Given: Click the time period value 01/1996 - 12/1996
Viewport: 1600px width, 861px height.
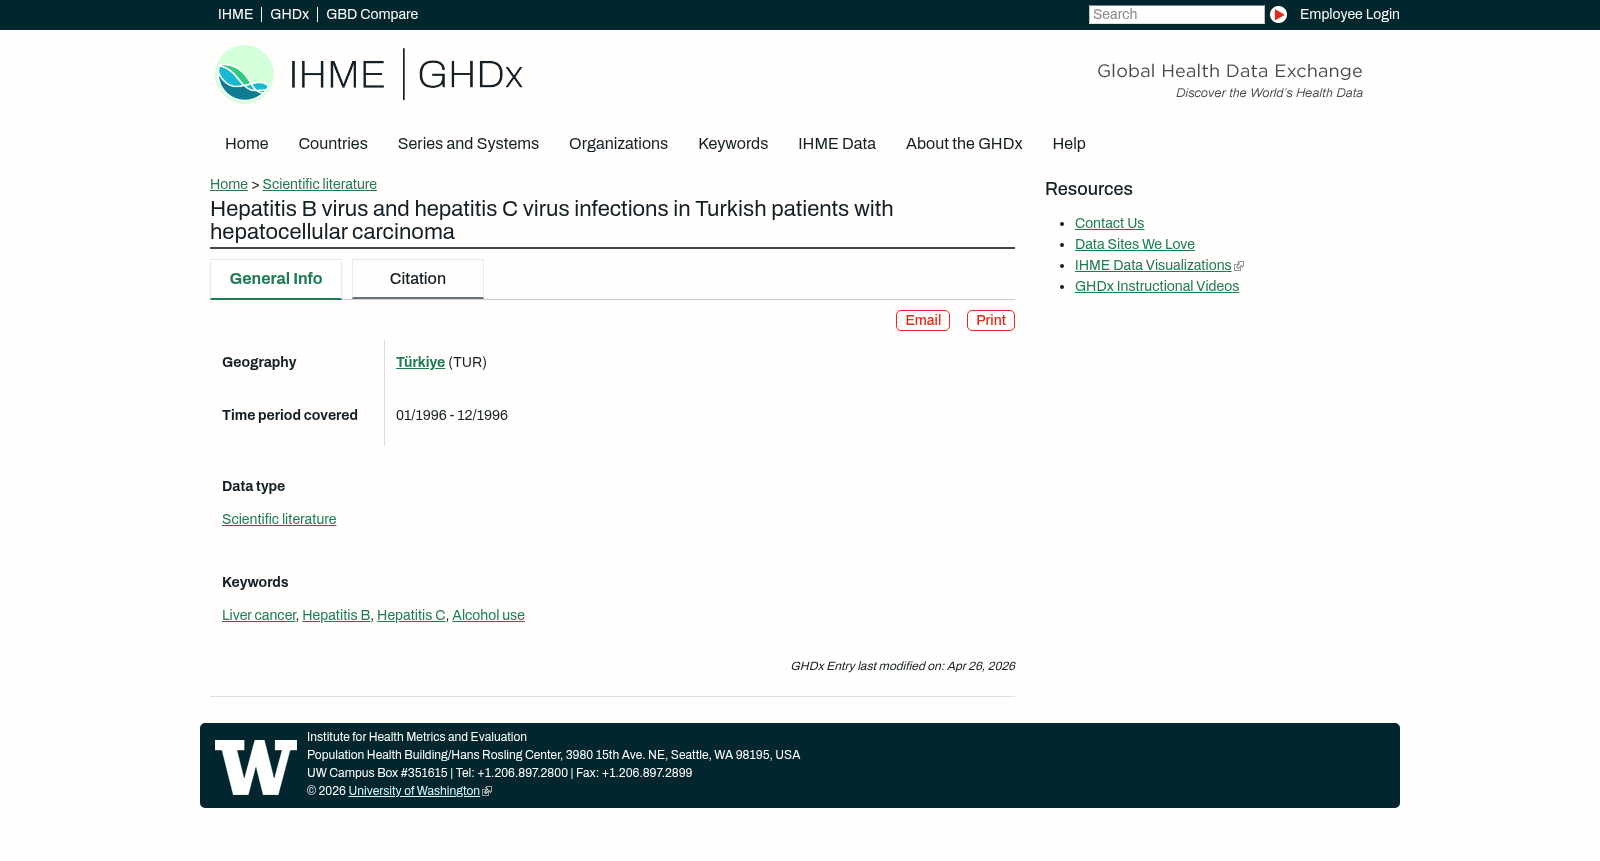Looking at the screenshot, I should [x=452, y=415].
